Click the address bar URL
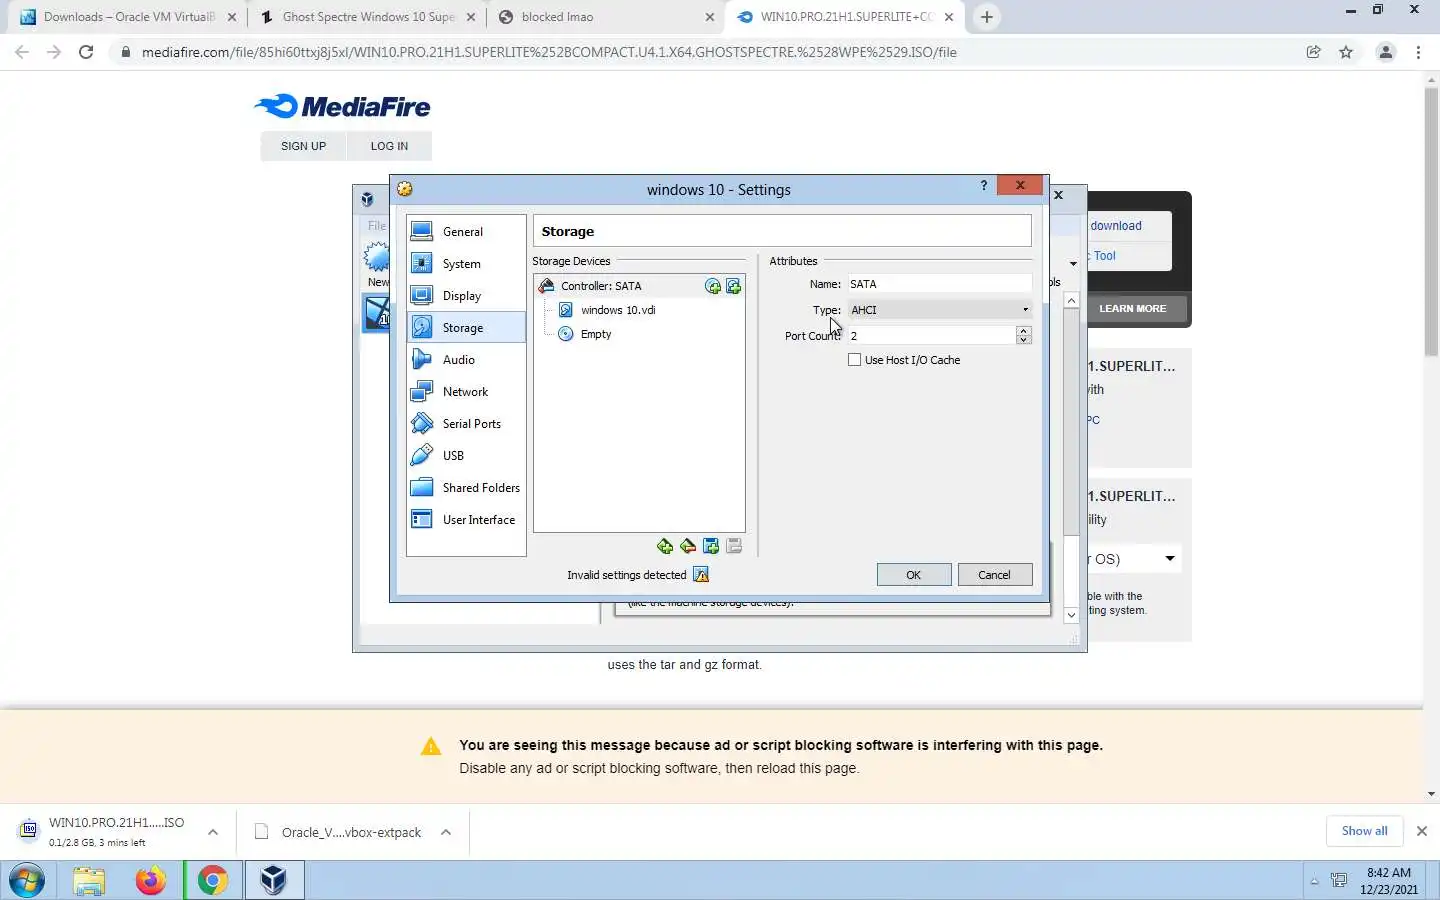 pos(549,52)
